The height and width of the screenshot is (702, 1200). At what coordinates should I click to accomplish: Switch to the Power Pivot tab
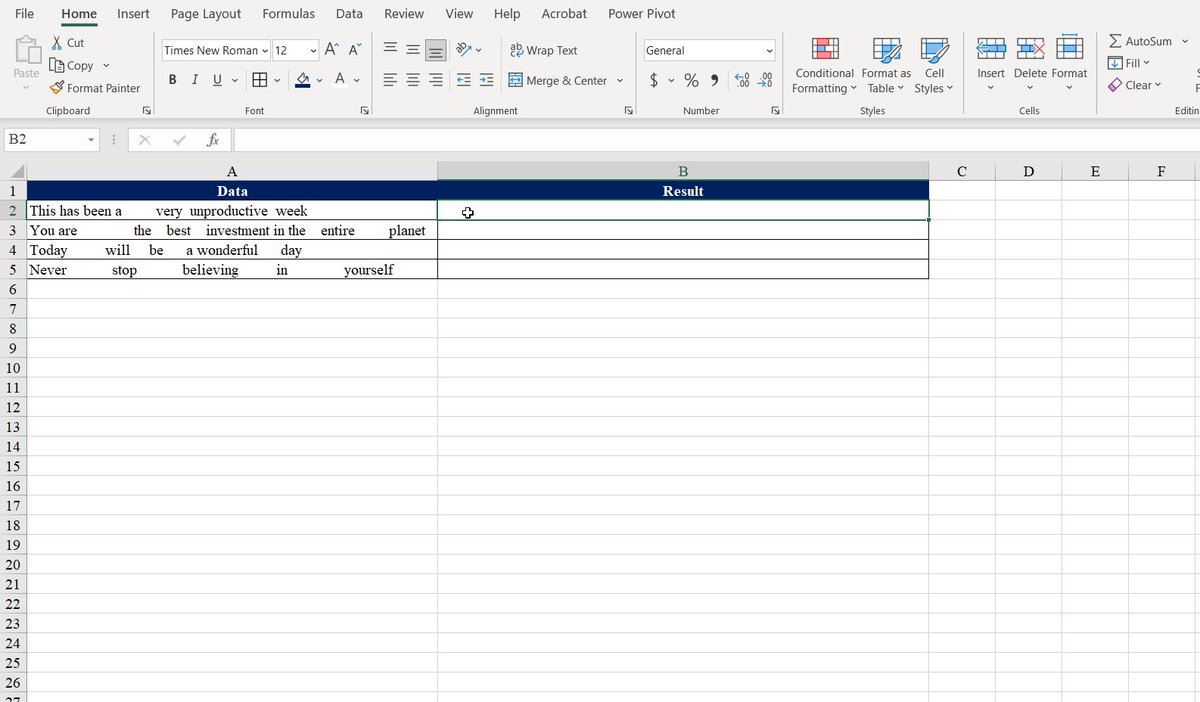tap(642, 13)
